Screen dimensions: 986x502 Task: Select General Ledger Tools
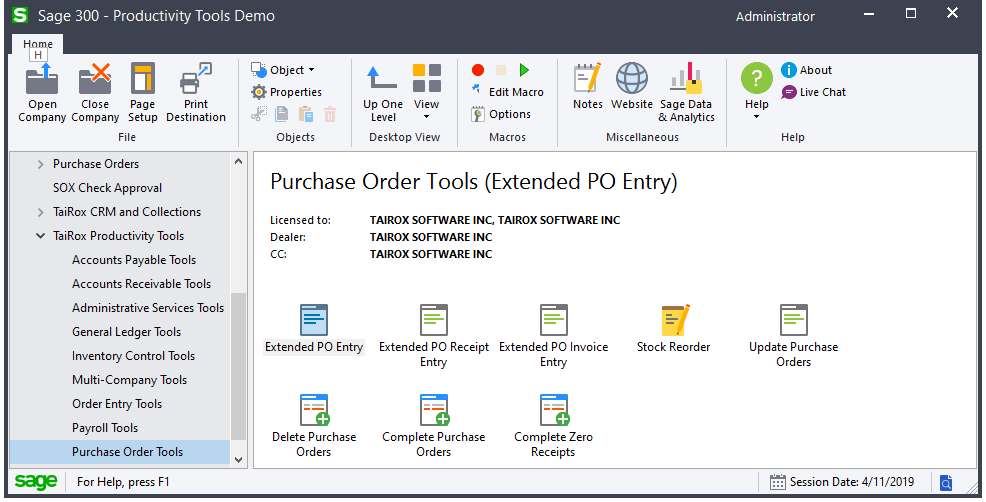(126, 332)
